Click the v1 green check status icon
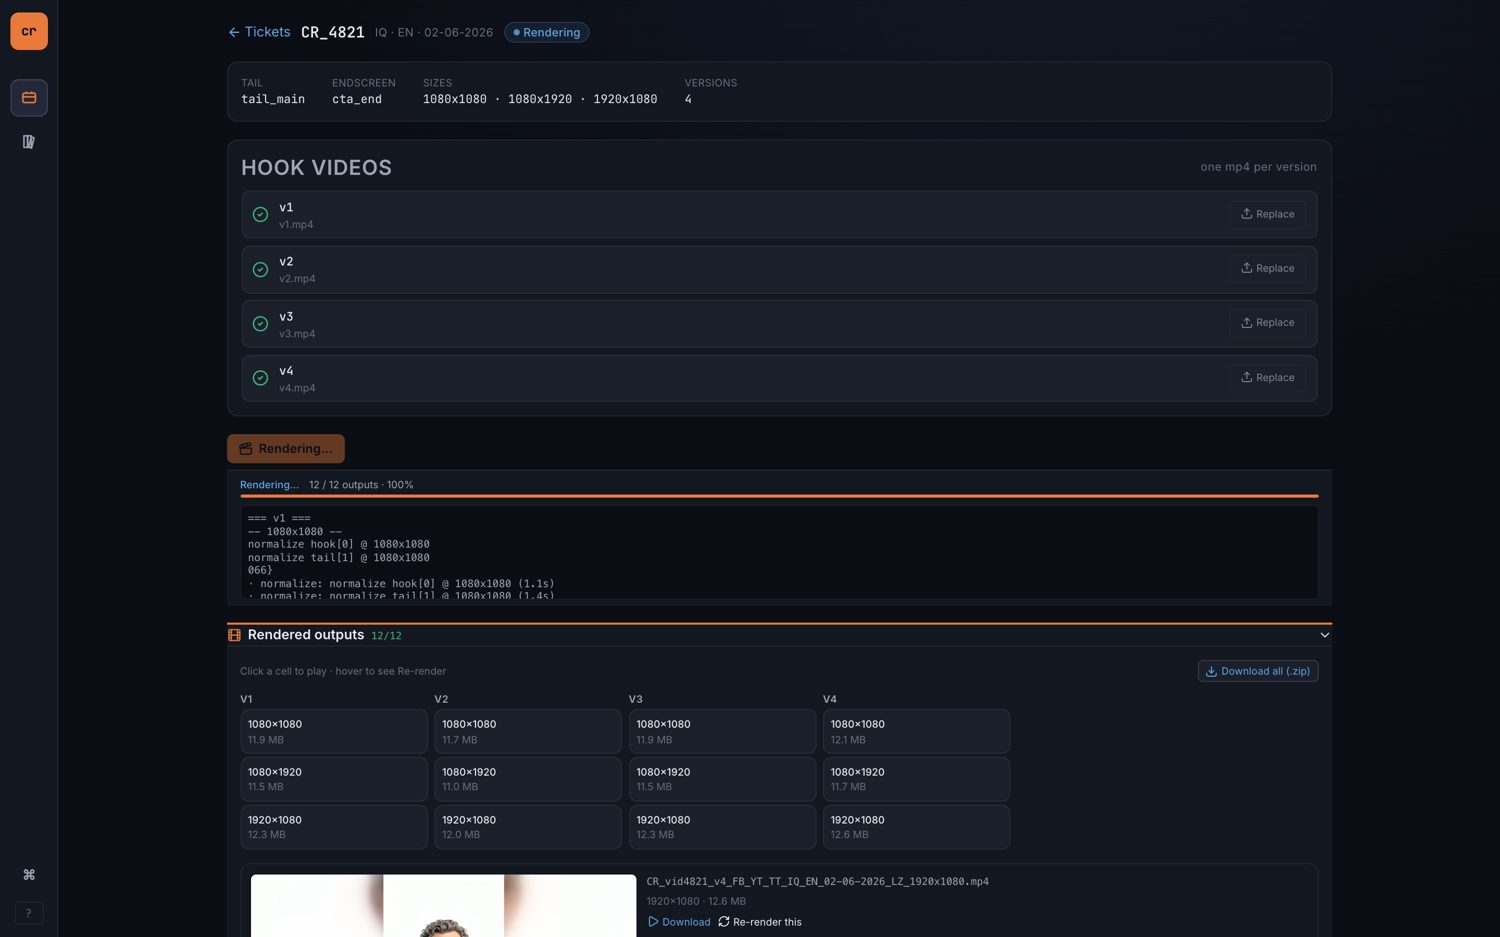Screen dimensions: 1500x937 (260, 215)
